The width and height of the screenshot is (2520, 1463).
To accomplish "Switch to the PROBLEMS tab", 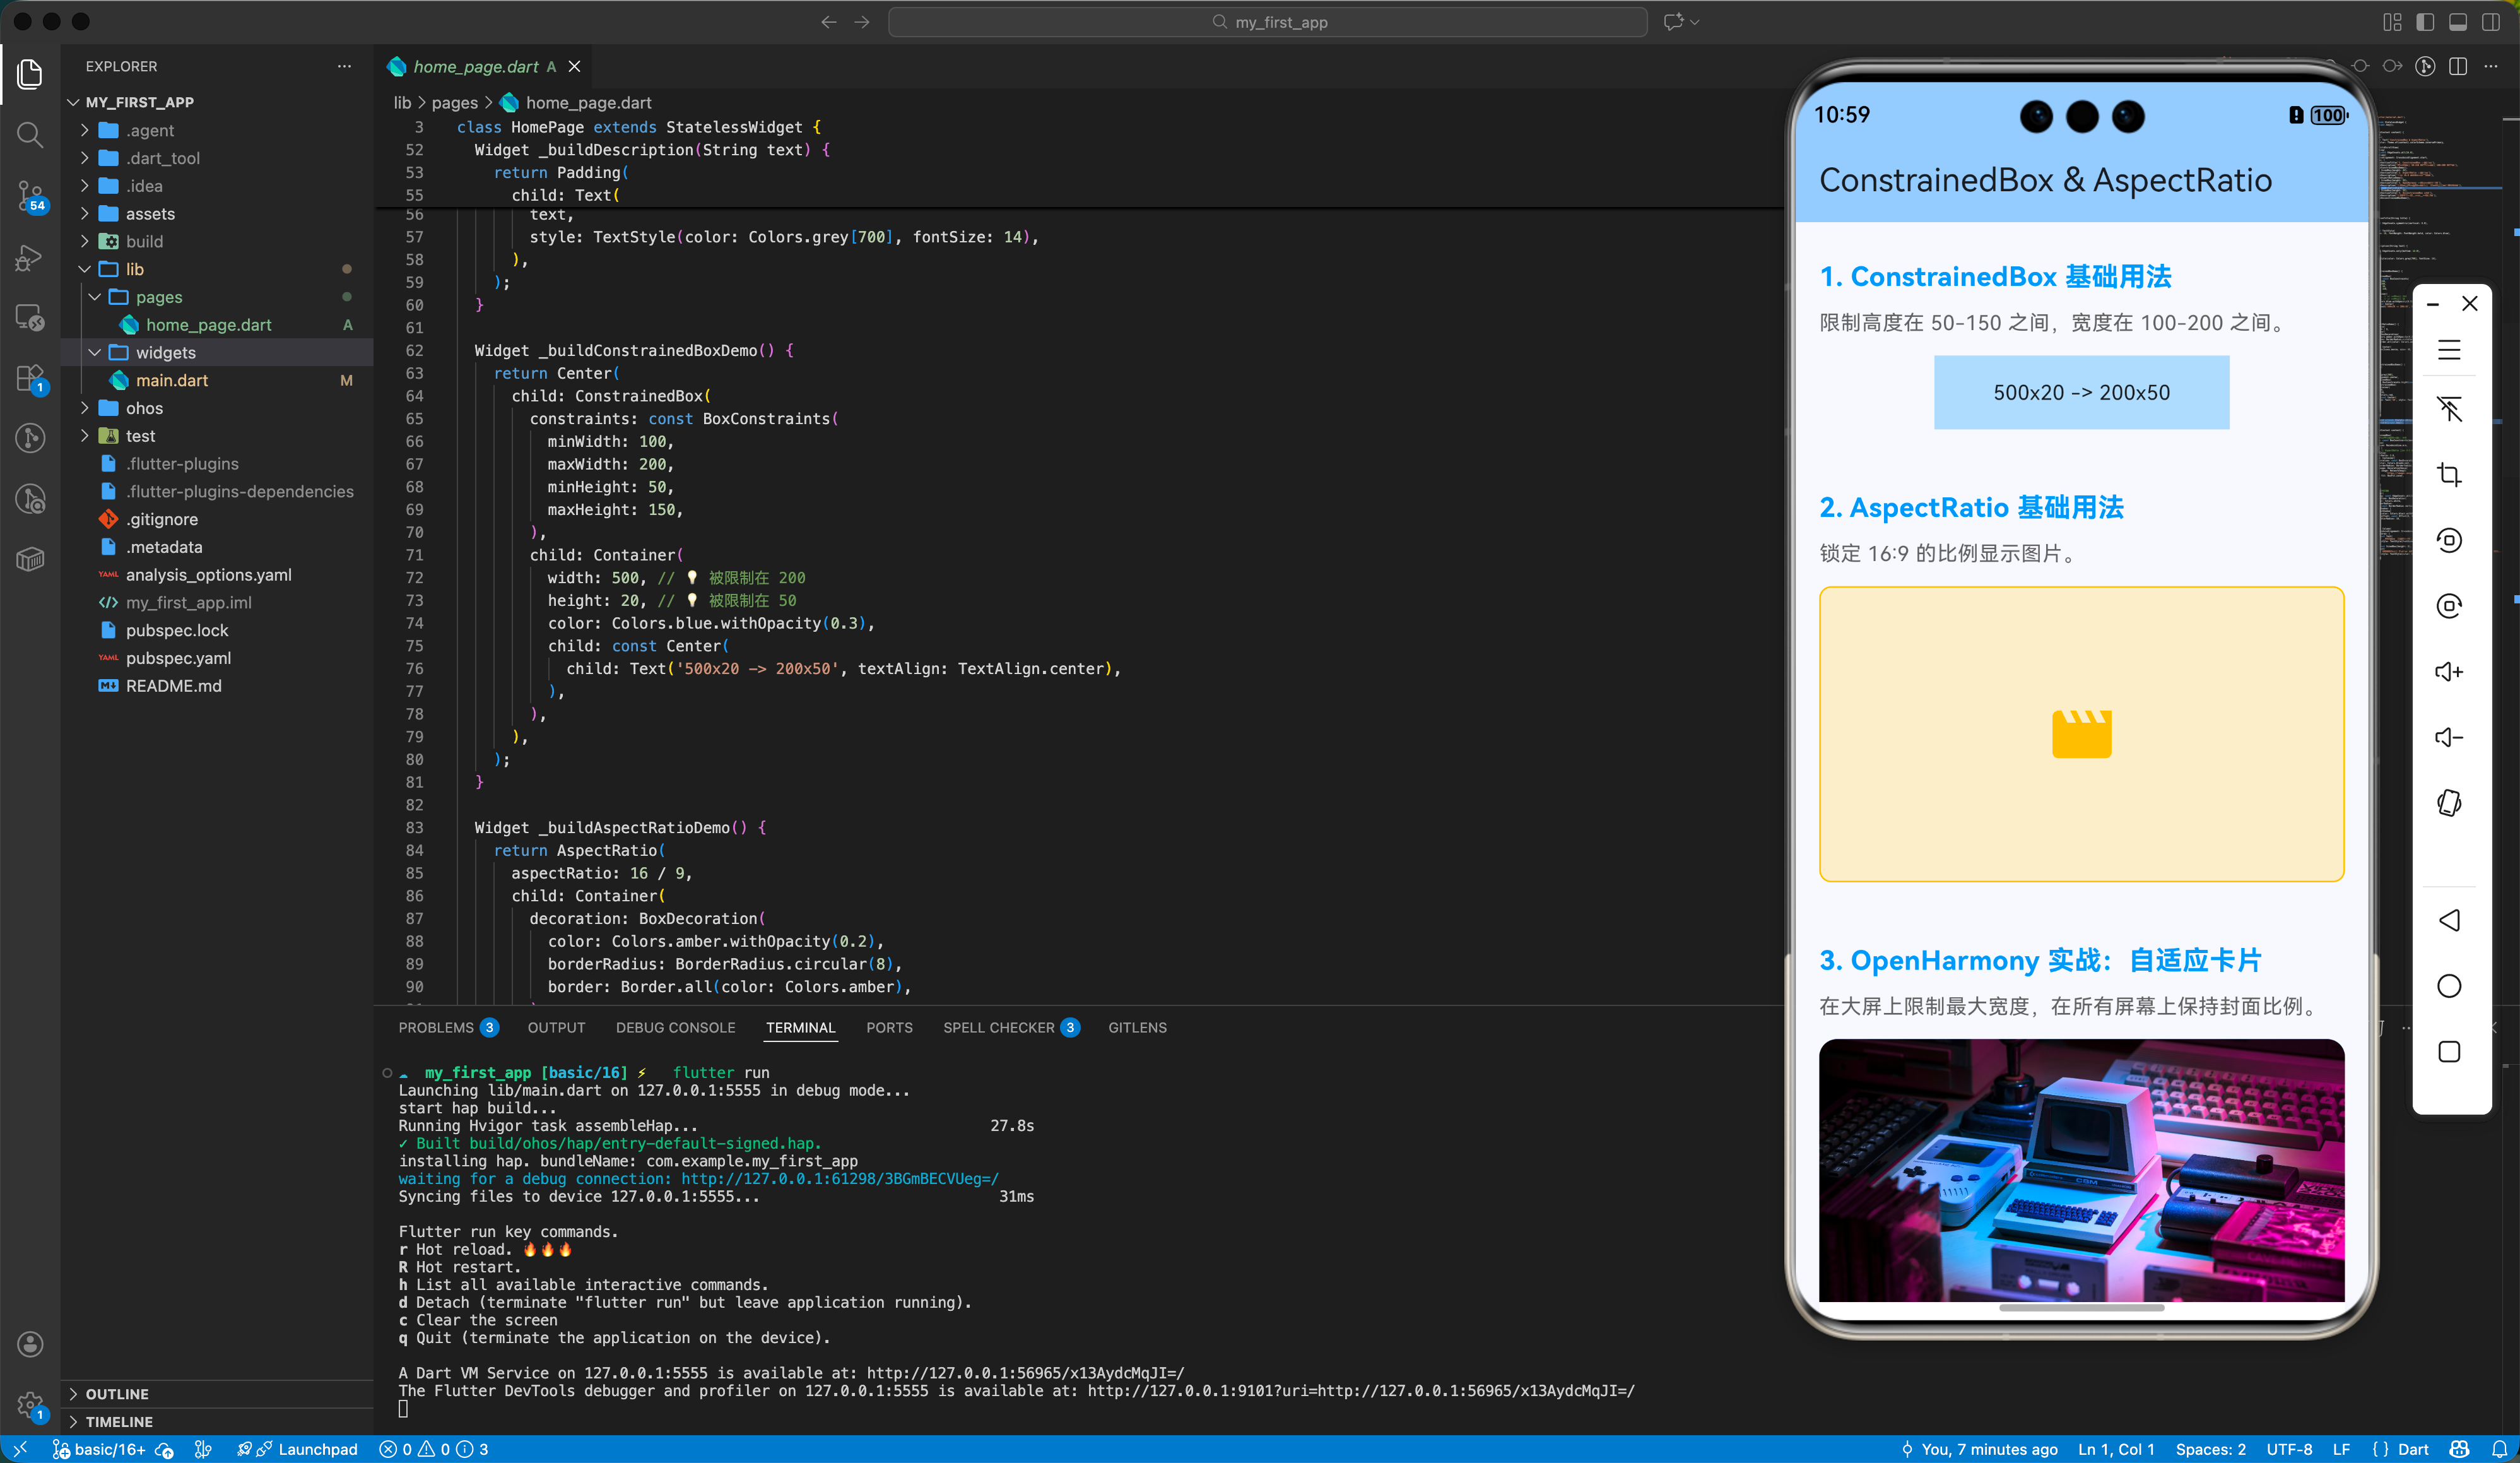I will [x=436, y=1027].
